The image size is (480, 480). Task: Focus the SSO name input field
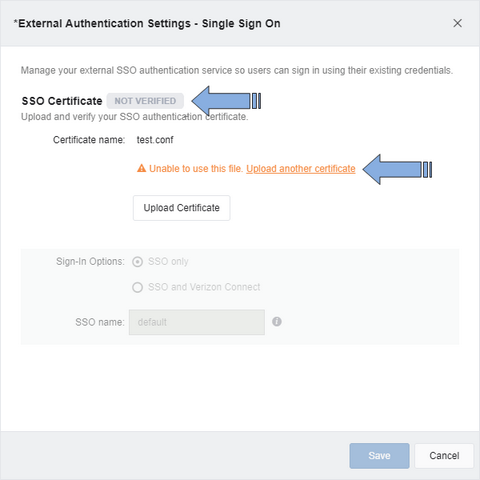pyautogui.click(x=197, y=322)
